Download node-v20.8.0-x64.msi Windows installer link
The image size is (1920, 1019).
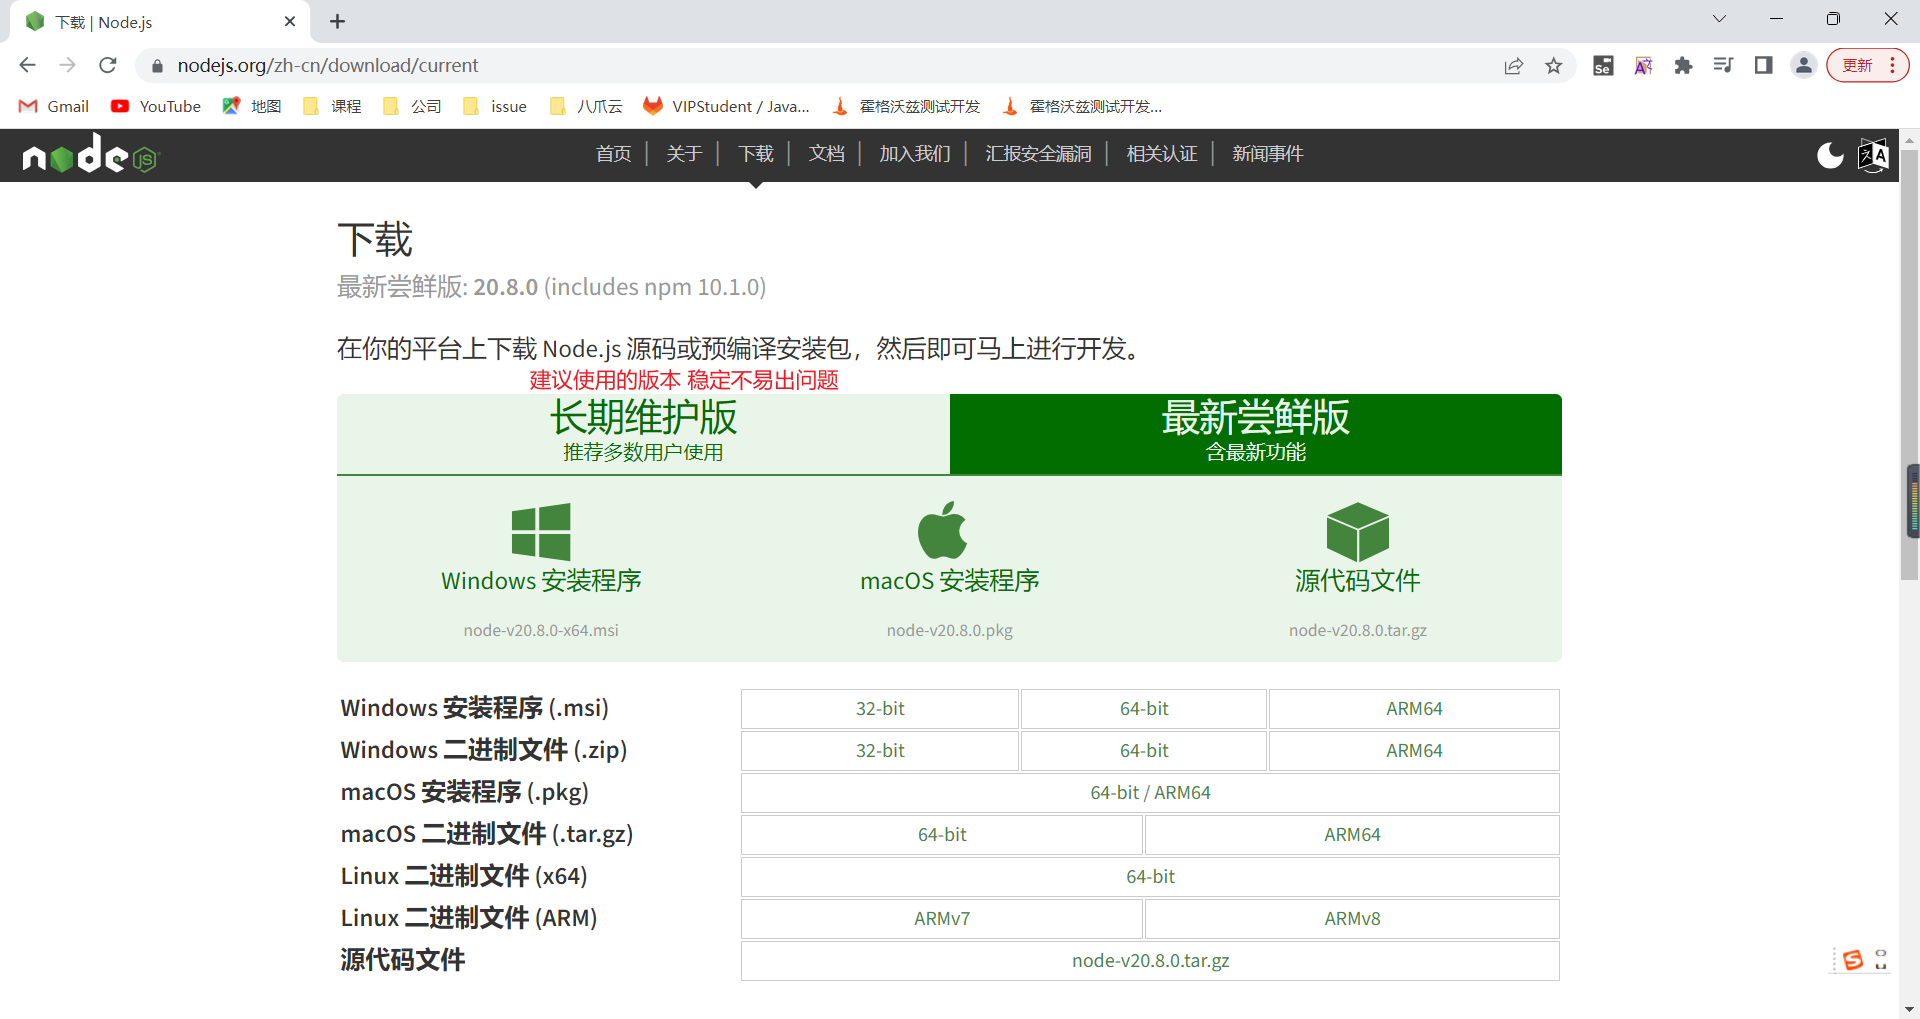click(541, 630)
